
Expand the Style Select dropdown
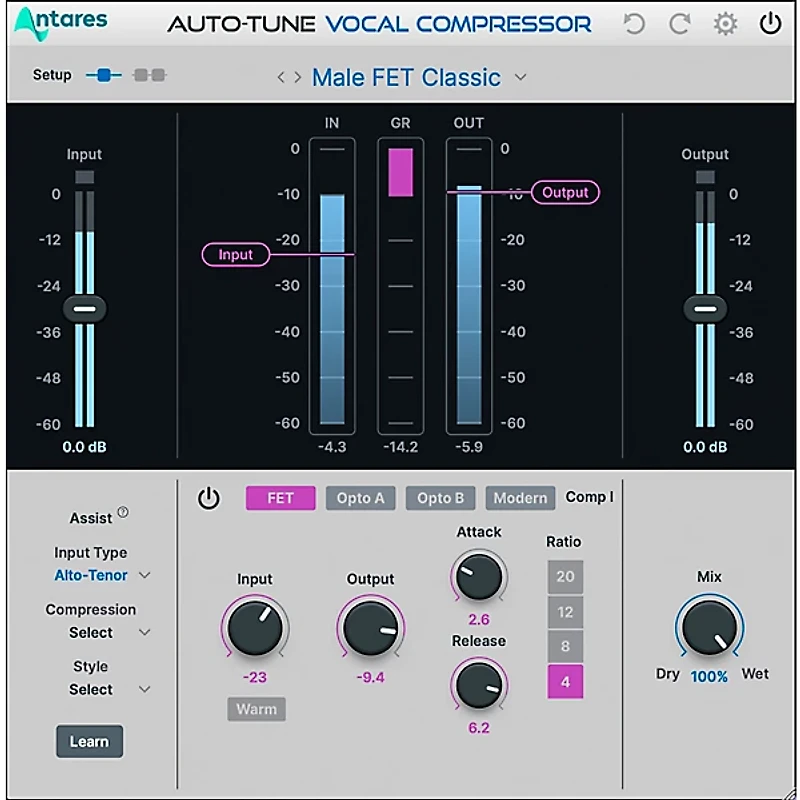tap(145, 690)
